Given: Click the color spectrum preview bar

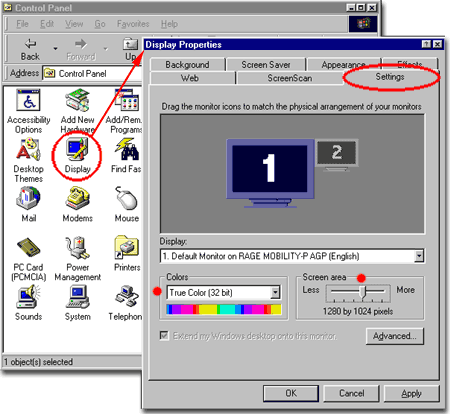Looking at the screenshot, I should pos(224,309).
